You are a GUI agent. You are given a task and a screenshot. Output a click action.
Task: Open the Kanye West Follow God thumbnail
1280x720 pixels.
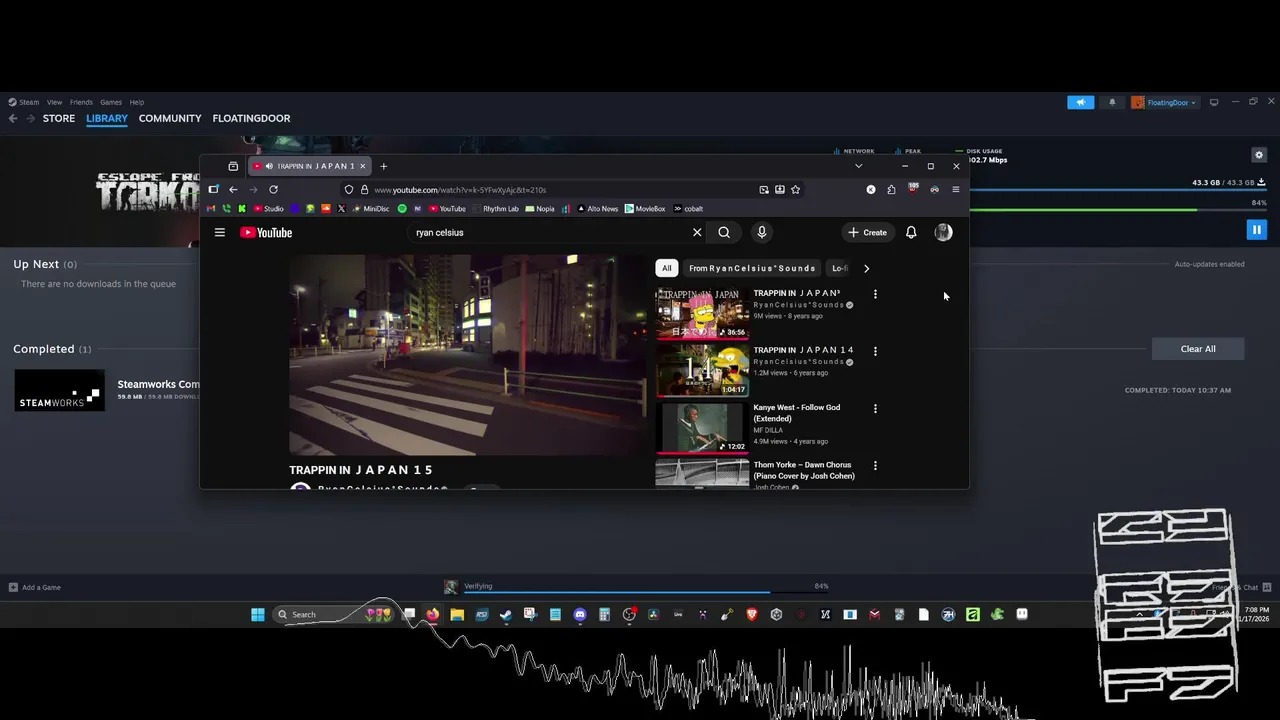pos(702,427)
